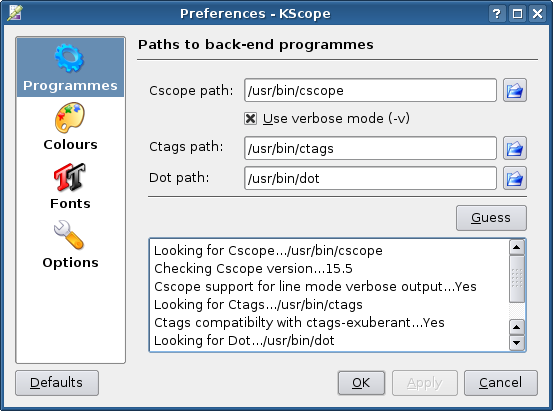Click the KScope title bar app icon

tap(15, 13)
